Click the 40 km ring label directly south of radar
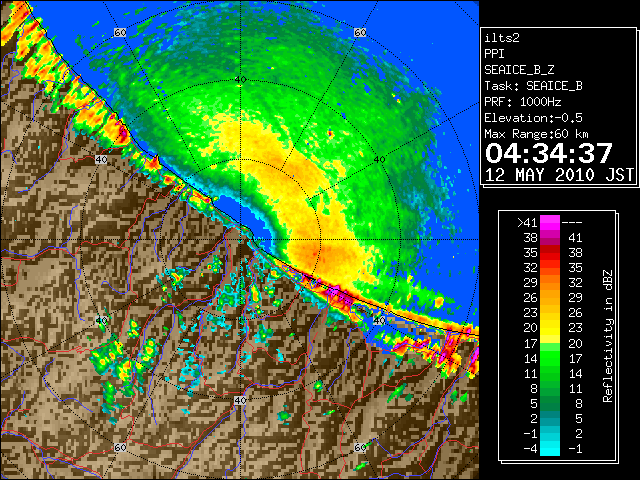The height and width of the screenshot is (480, 640). pyautogui.click(x=240, y=400)
